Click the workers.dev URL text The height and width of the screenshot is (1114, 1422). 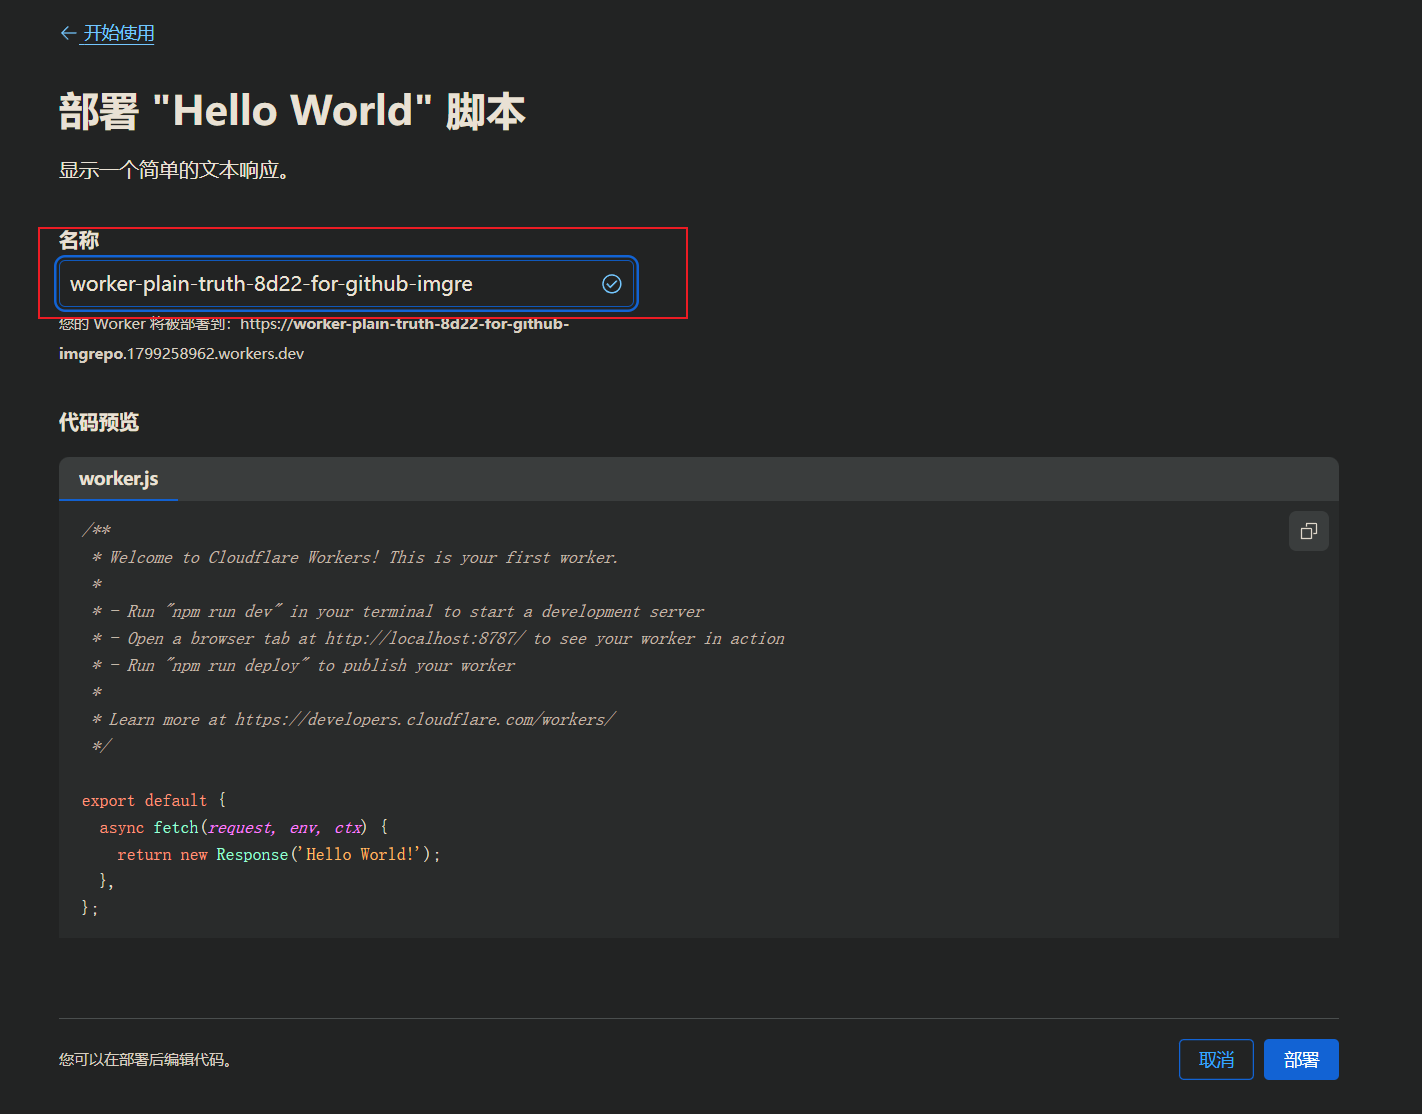click(314, 339)
